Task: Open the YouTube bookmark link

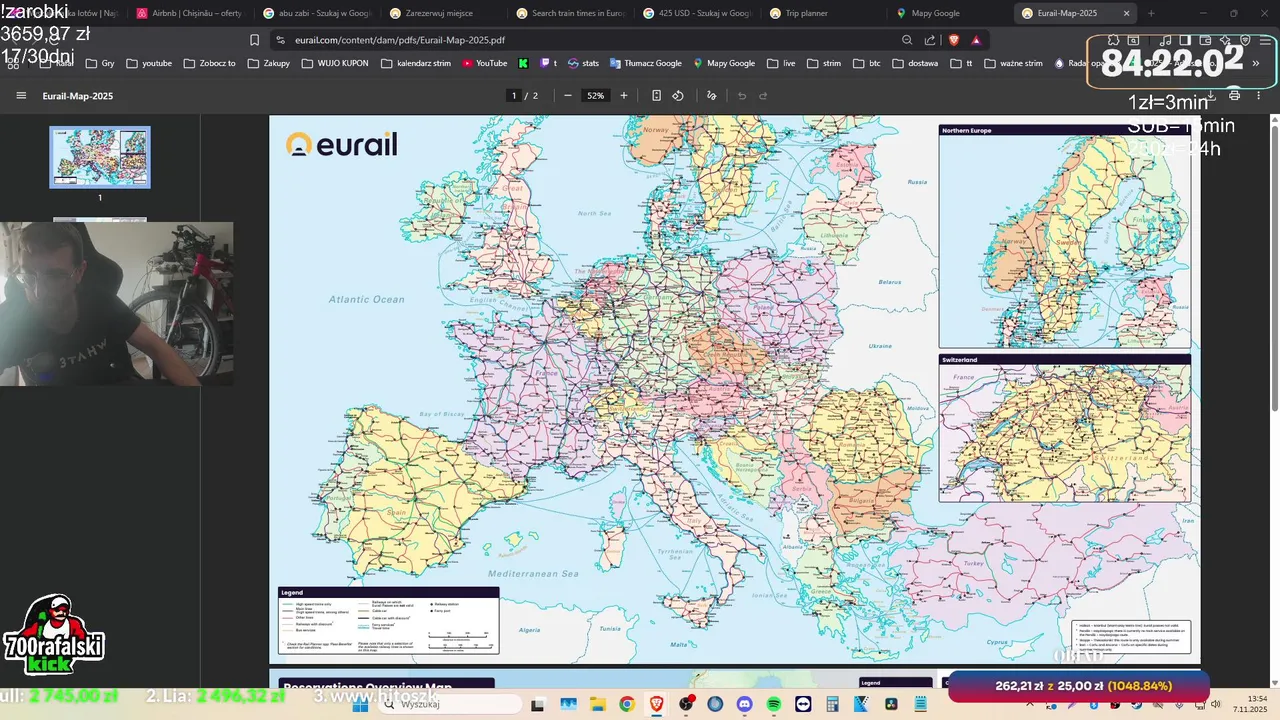Action: (x=484, y=63)
